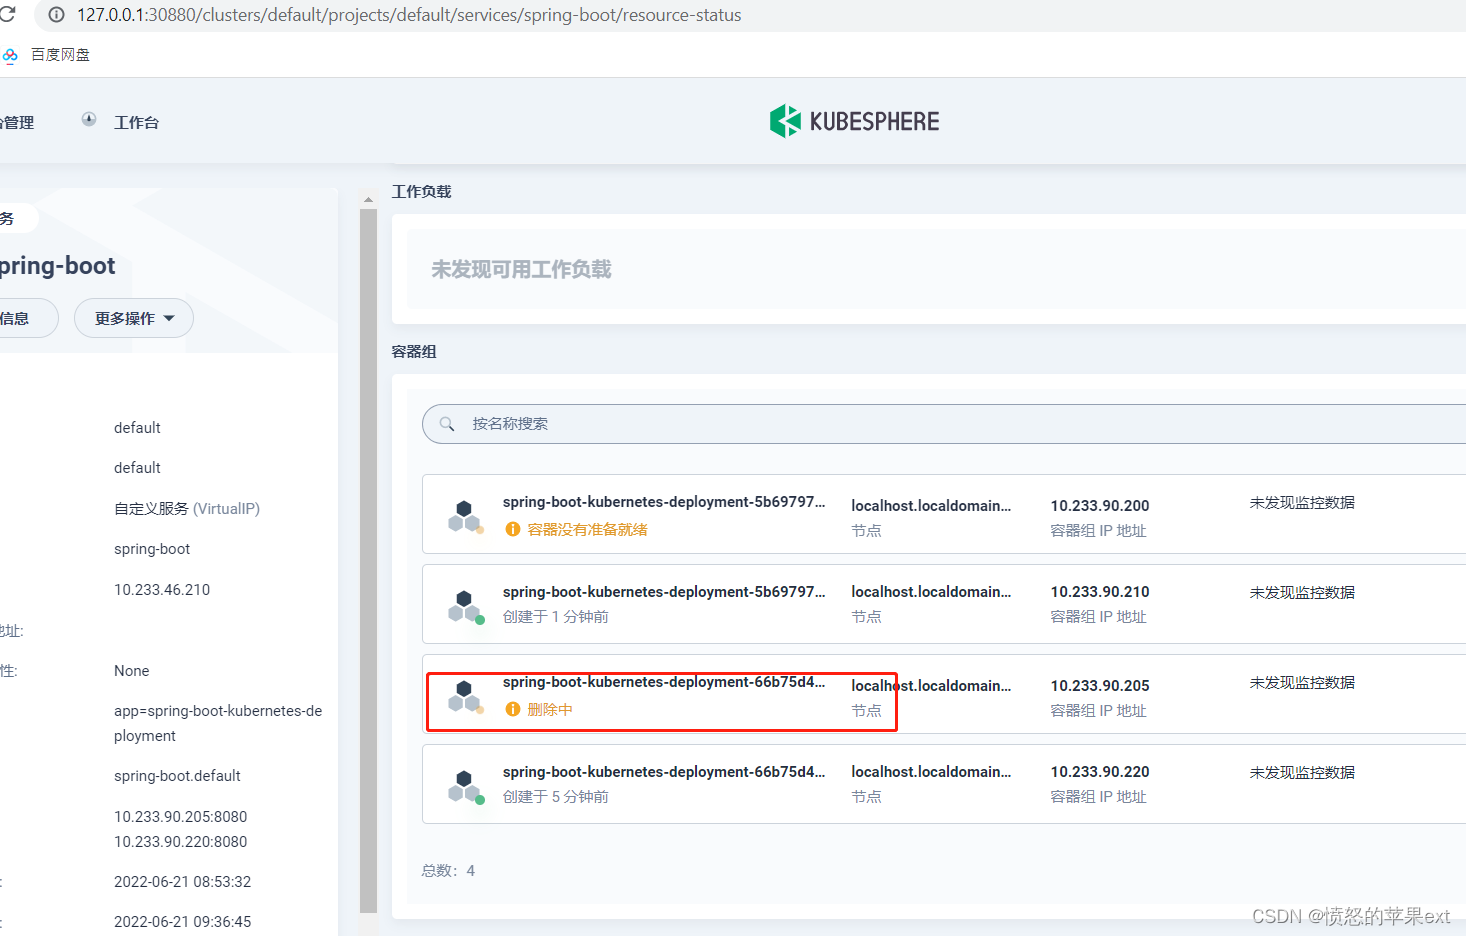1466x936 pixels.
Task: Click the 按名称搜索 search field
Action: [944, 424]
